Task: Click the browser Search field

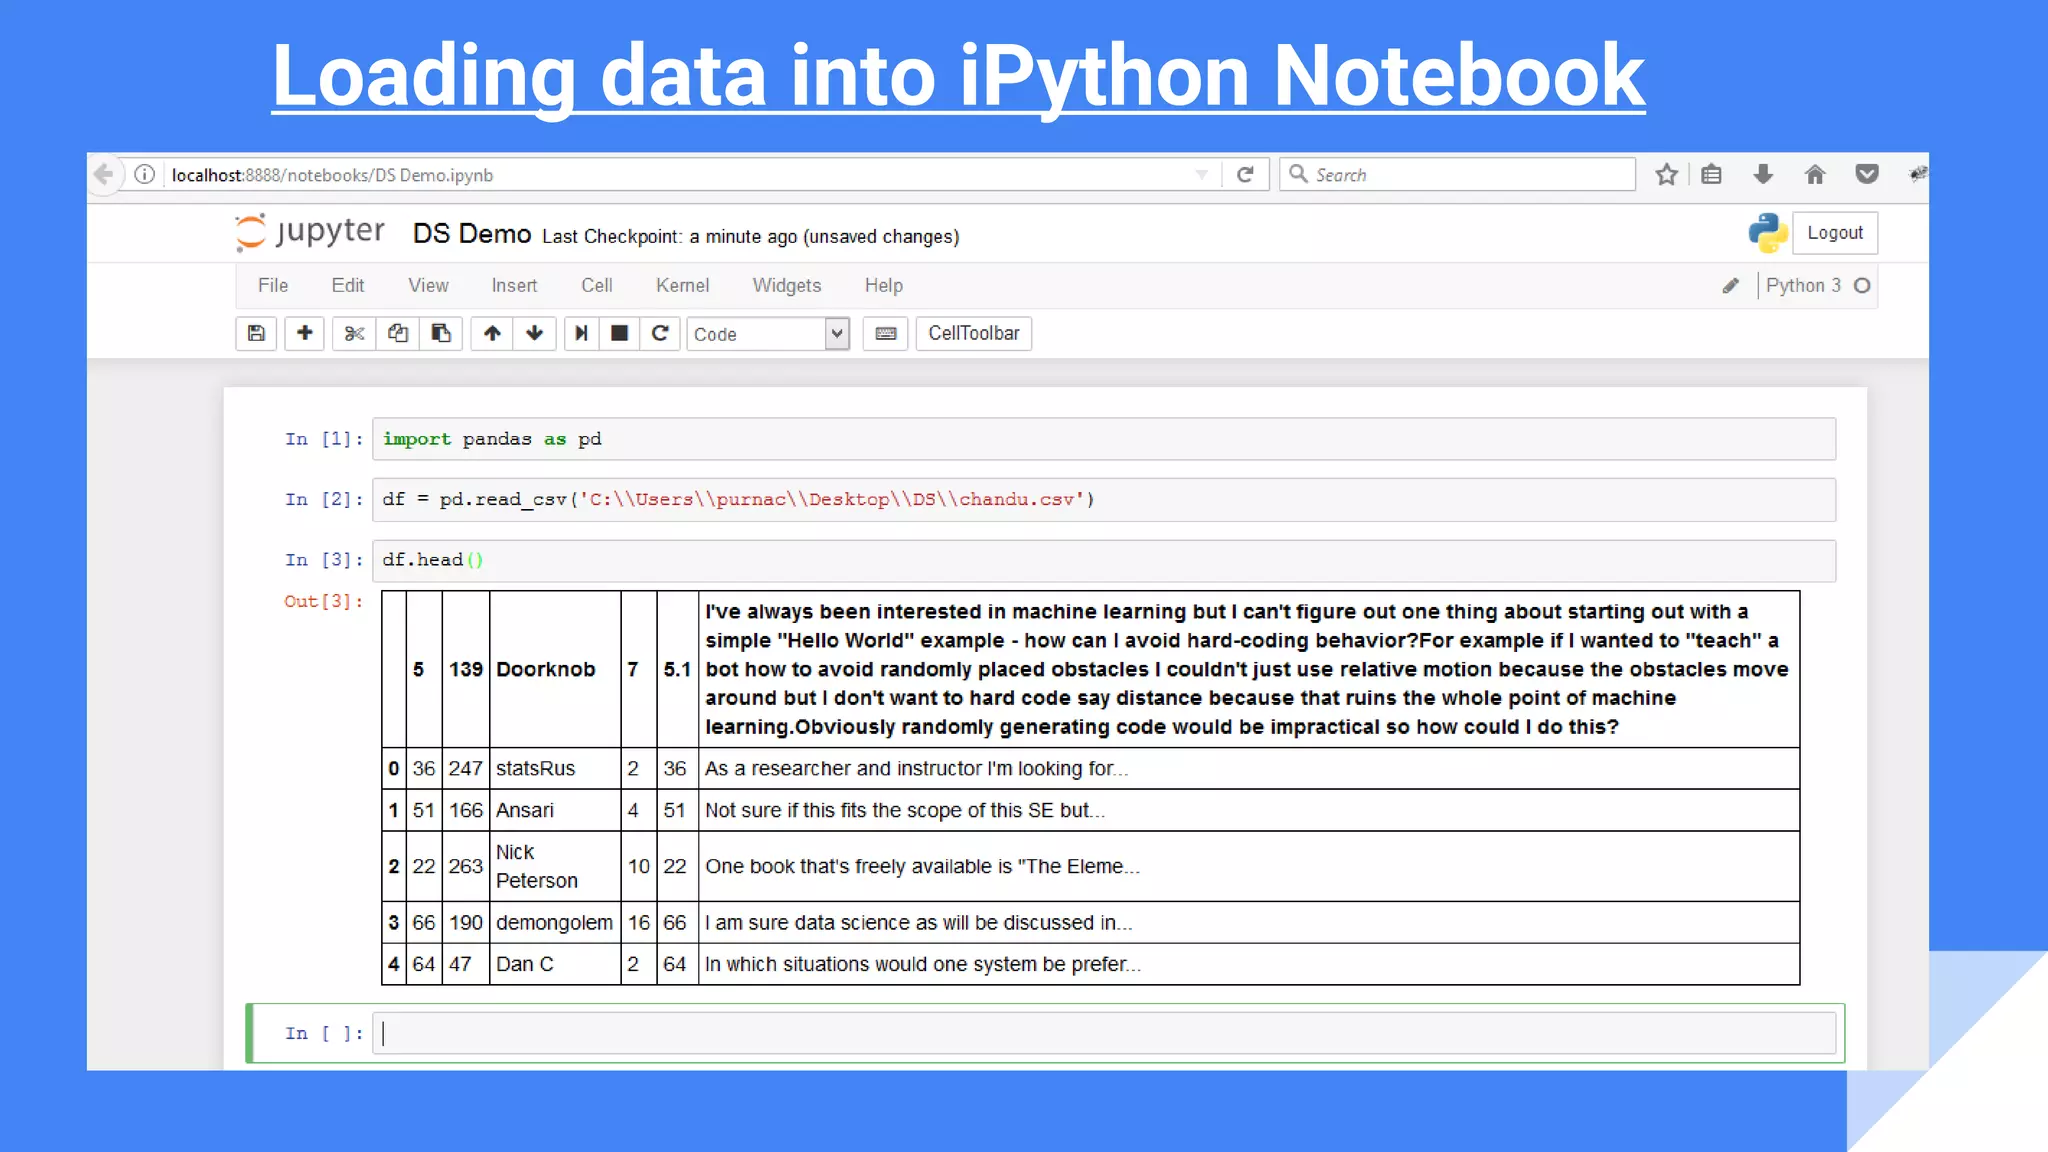Action: 1457,175
